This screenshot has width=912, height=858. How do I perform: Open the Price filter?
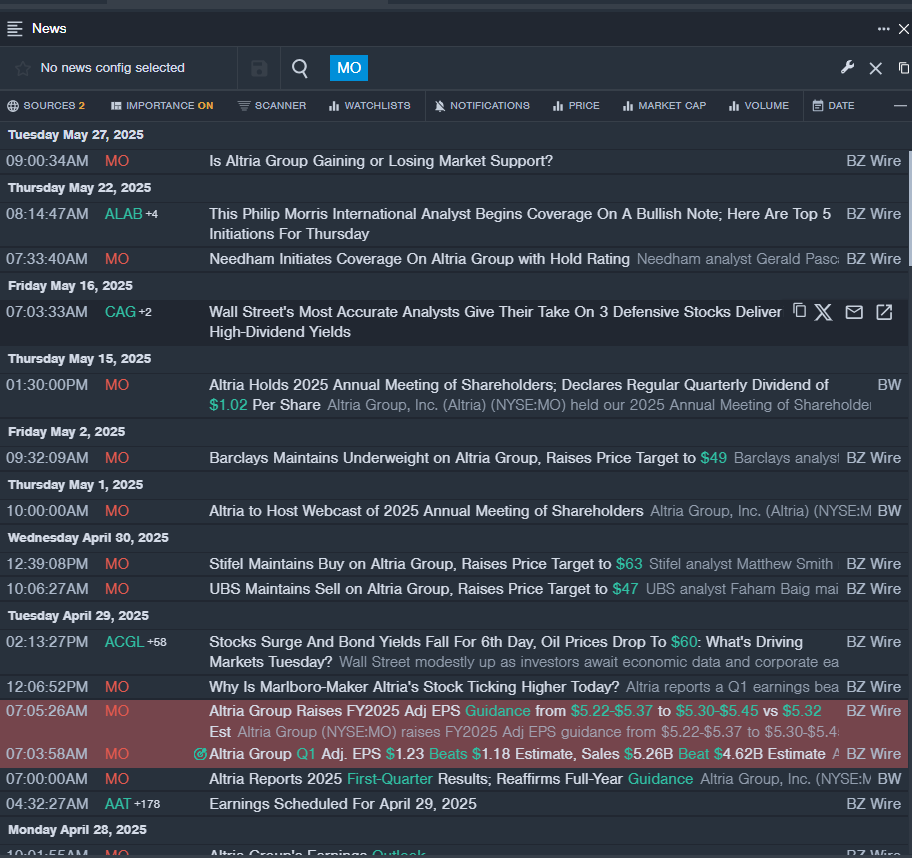pos(576,106)
